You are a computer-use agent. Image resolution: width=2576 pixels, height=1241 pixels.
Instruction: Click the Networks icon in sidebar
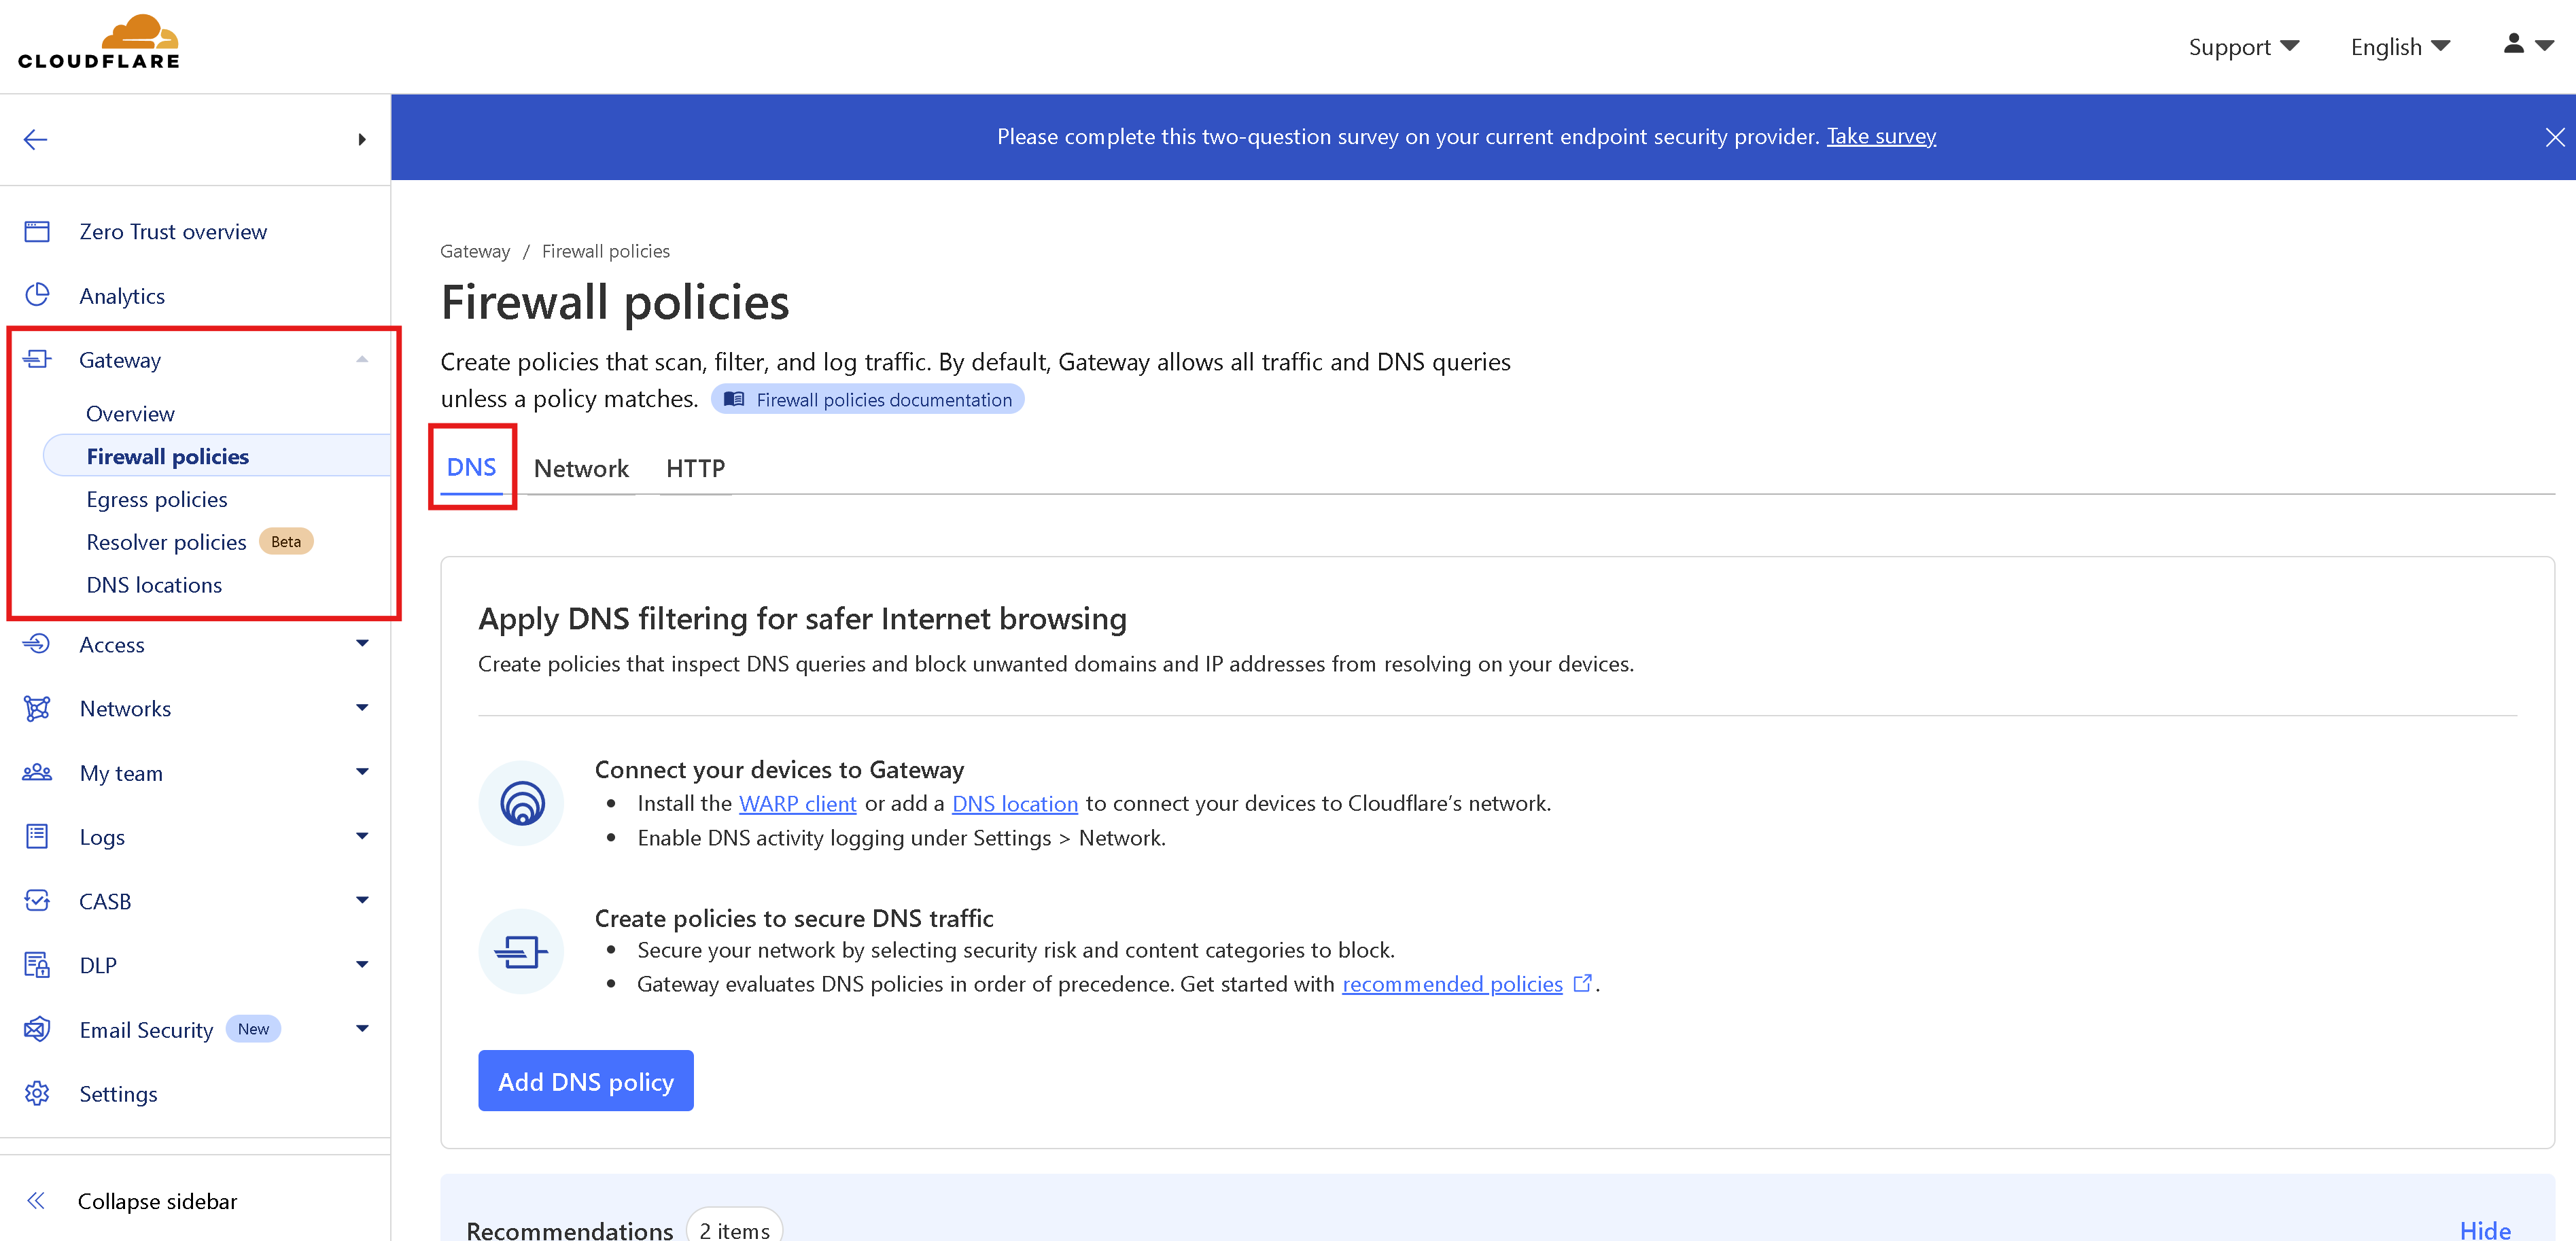pos(37,708)
